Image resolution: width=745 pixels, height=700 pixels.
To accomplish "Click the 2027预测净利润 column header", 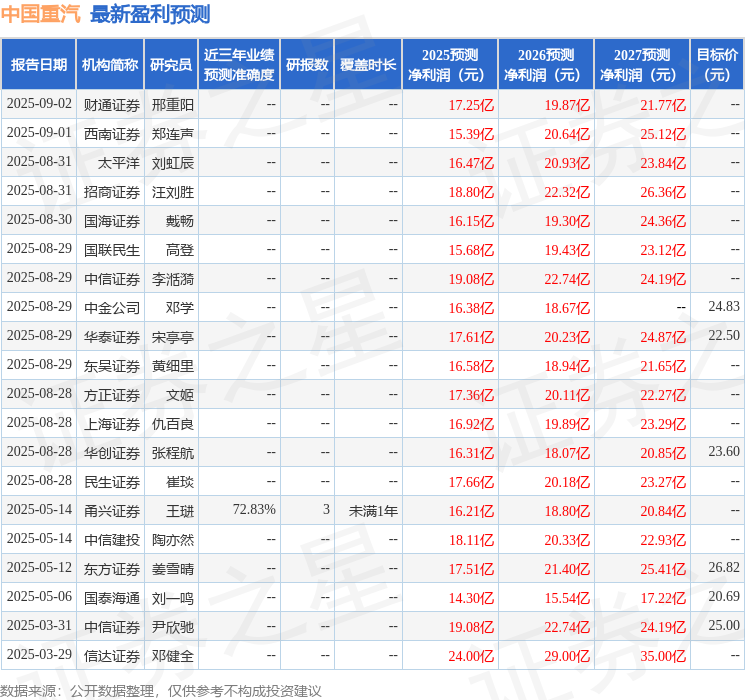I will tap(642, 65).
